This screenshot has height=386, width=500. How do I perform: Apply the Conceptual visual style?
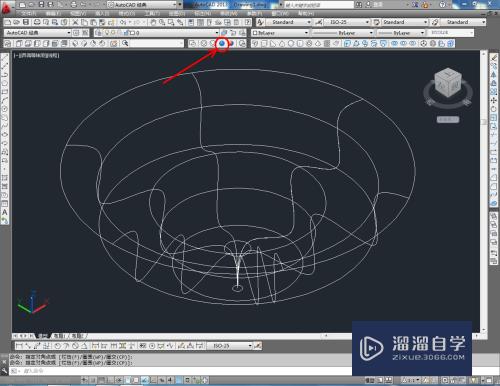point(231,43)
